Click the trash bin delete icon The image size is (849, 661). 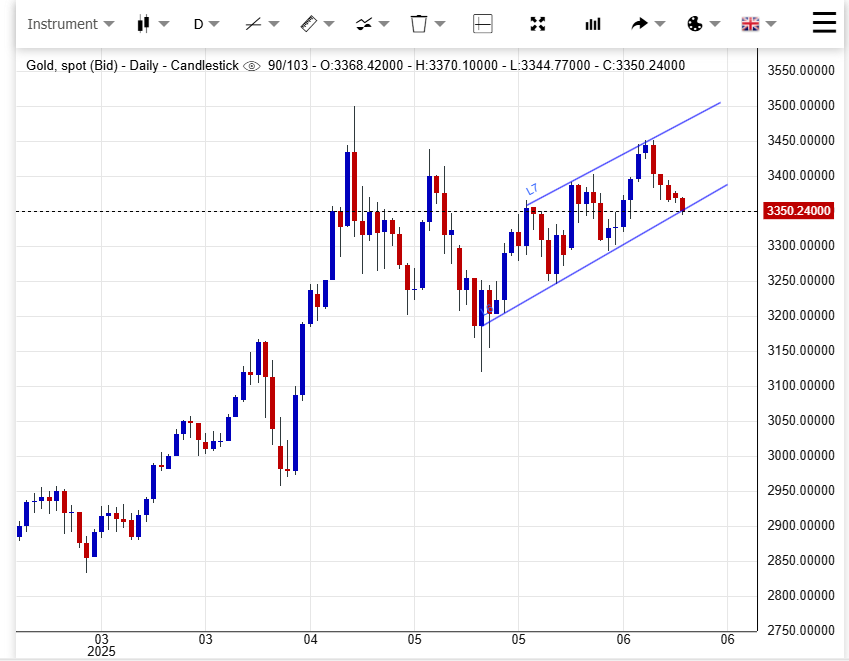(x=419, y=24)
